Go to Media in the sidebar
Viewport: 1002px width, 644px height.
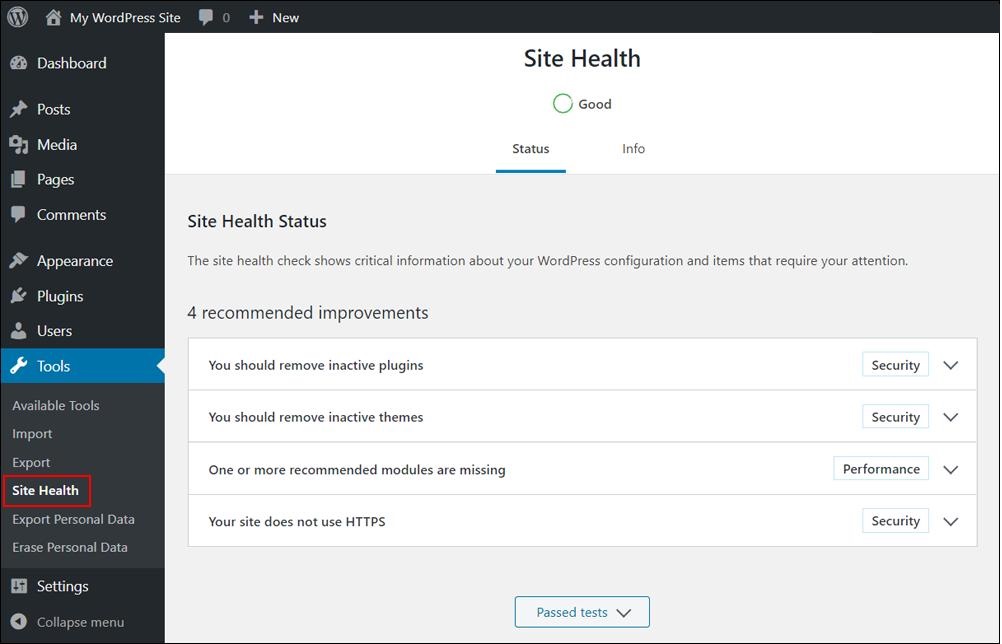[x=57, y=145]
